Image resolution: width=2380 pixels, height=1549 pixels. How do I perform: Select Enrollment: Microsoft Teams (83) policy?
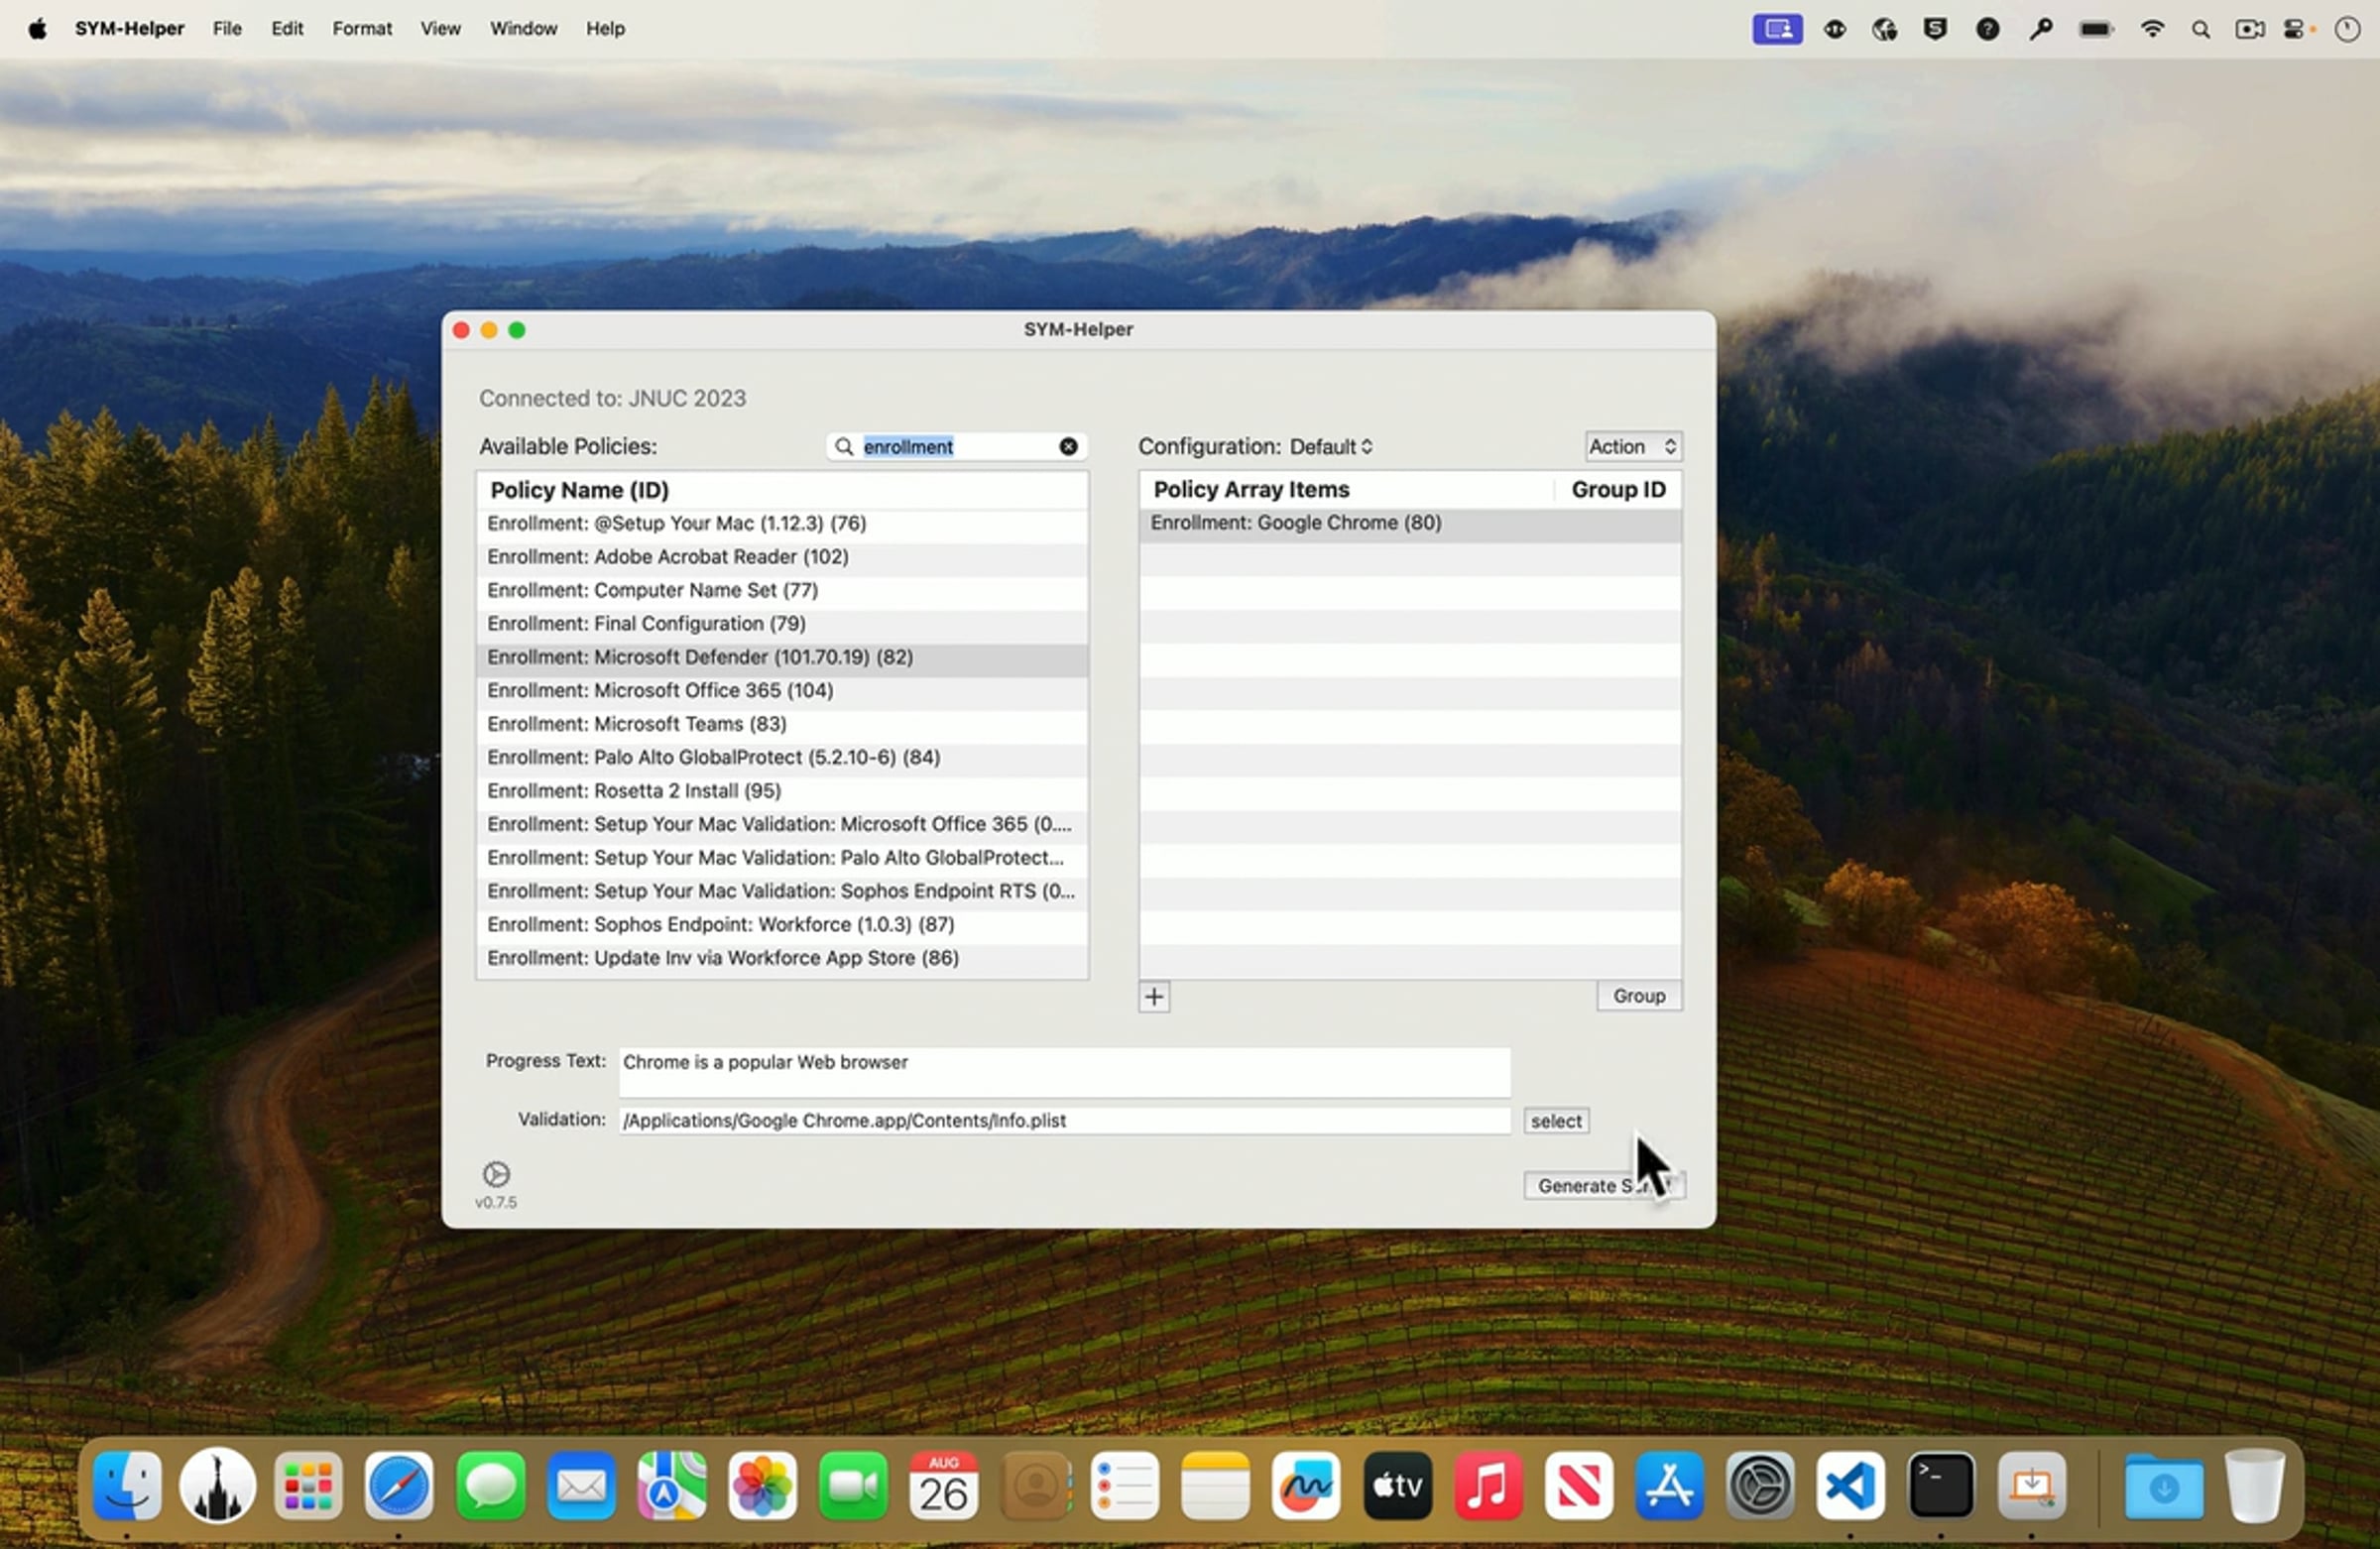[x=637, y=723]
